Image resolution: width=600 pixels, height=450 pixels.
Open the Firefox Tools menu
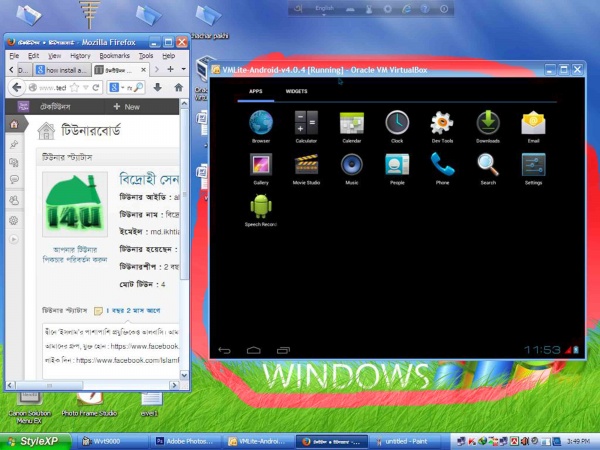[146, 56]
